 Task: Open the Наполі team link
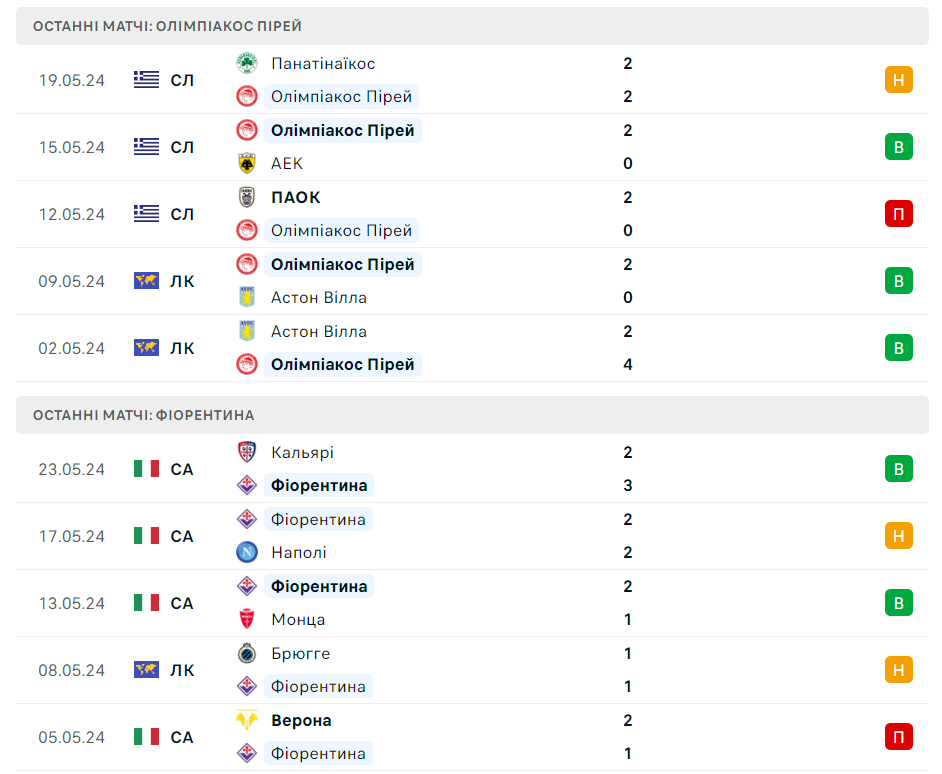298,552
